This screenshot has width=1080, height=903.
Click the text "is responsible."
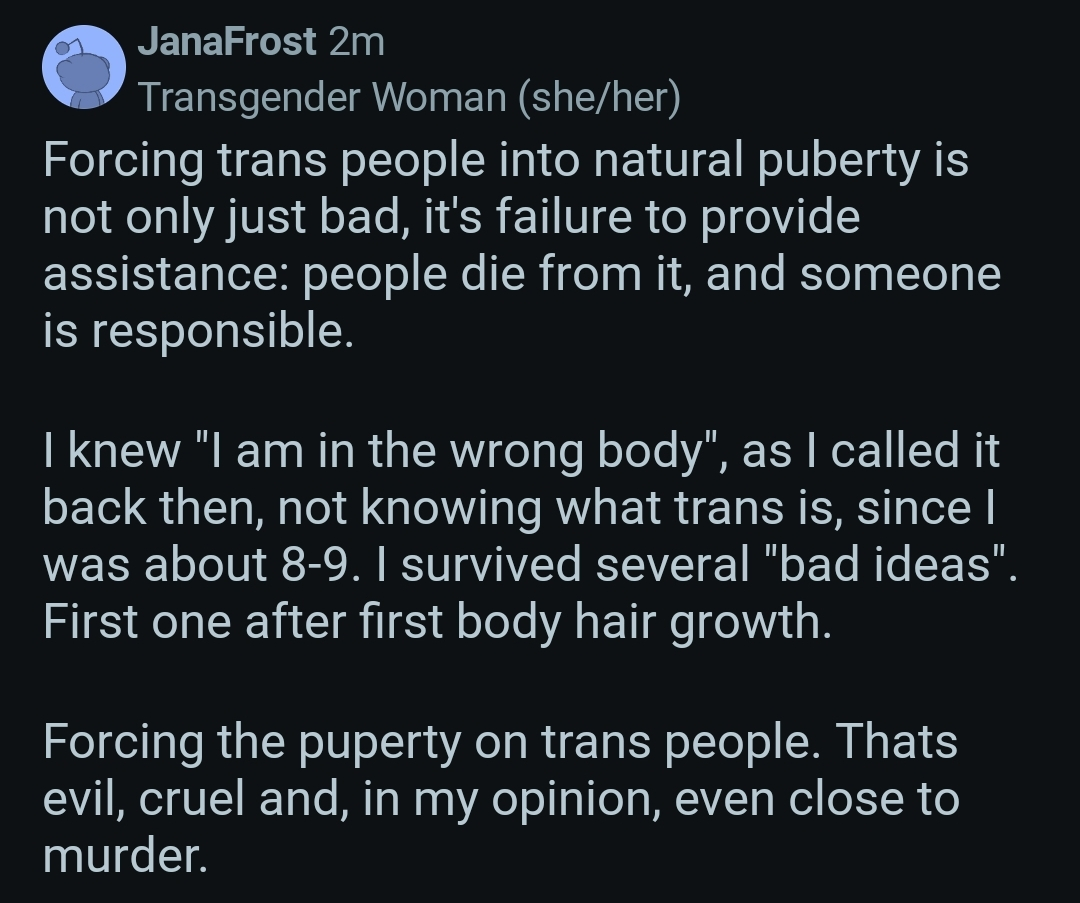coord(198,332)
